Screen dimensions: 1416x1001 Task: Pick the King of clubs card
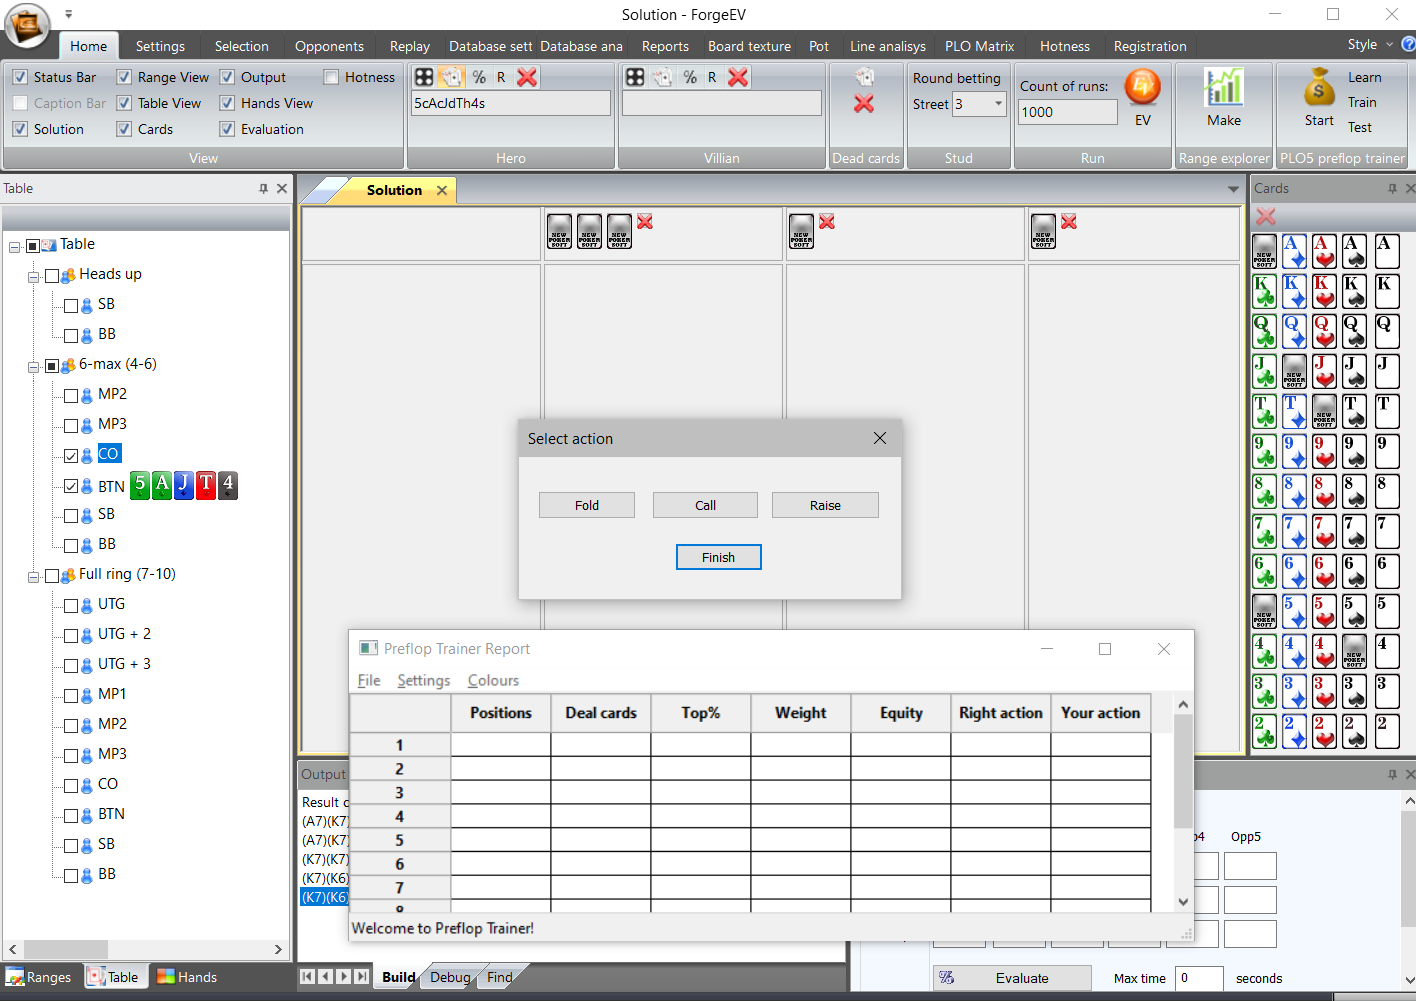1264,291
